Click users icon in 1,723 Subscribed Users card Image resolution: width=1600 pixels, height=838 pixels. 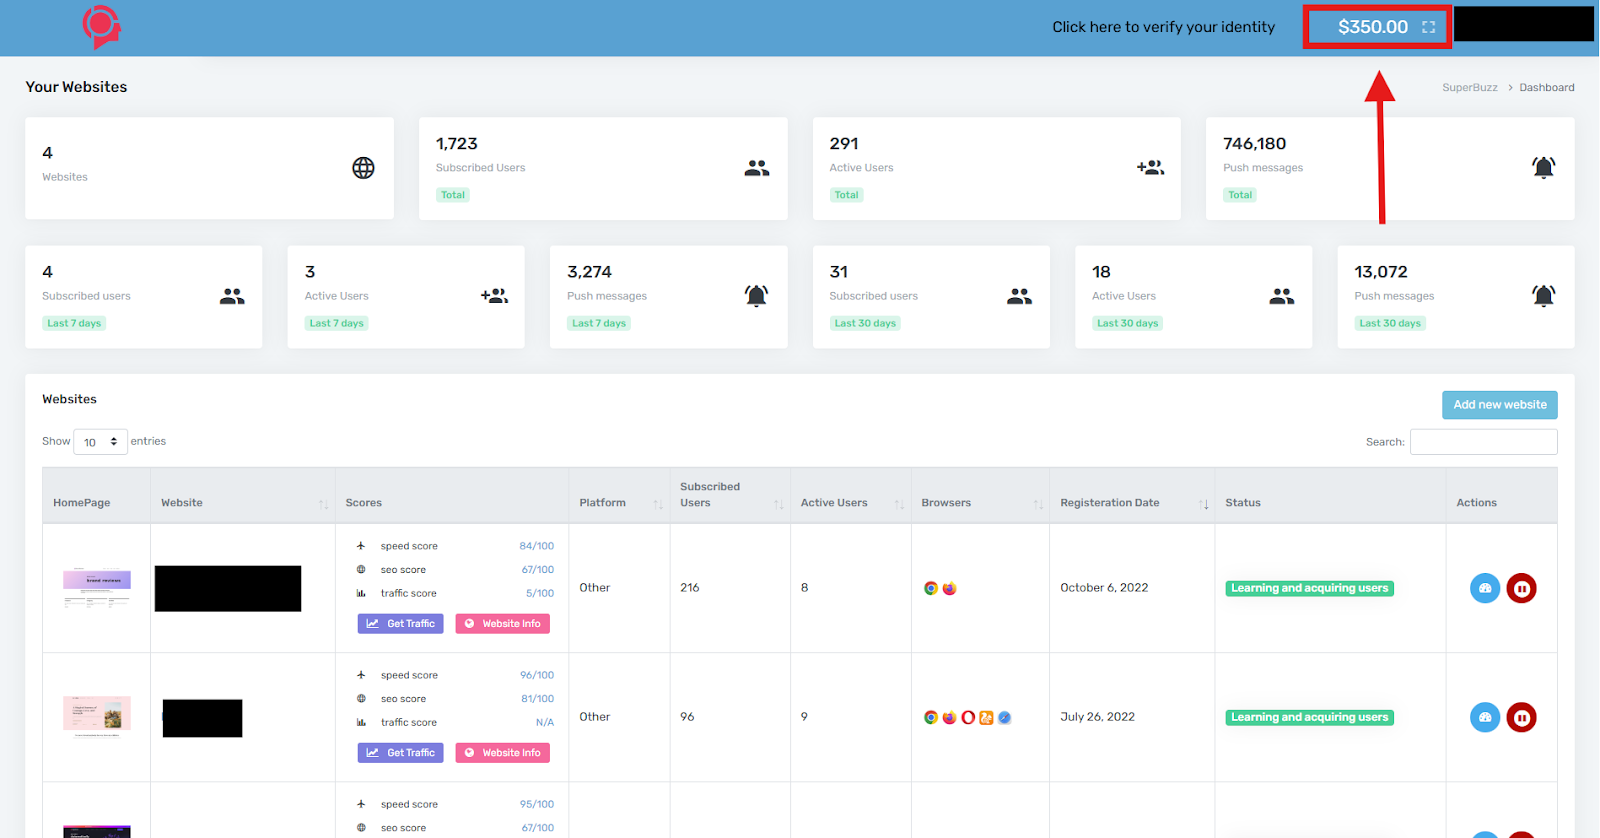757,168
